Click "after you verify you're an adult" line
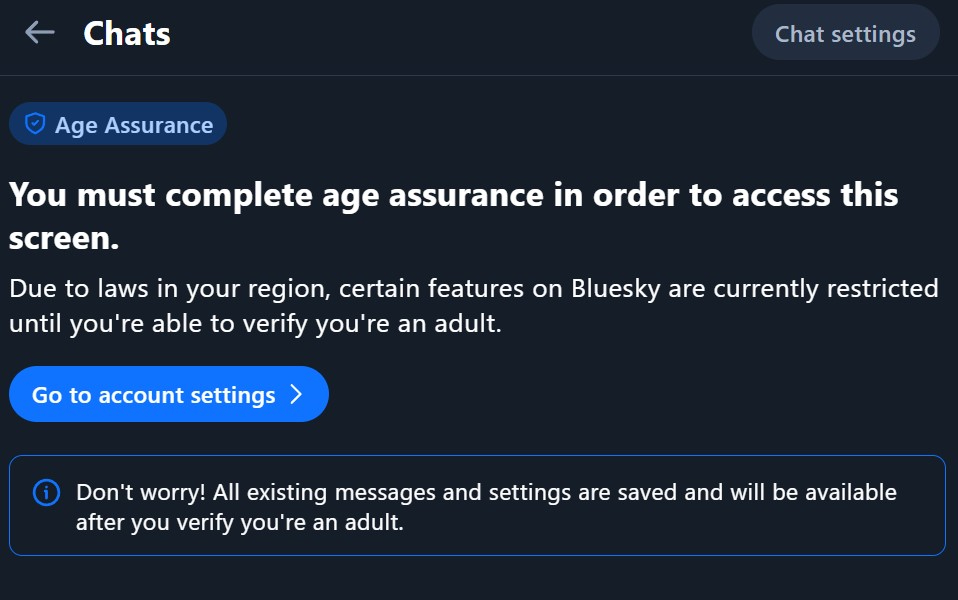Screen dimensions: 958x600 [x=240, y=522]
